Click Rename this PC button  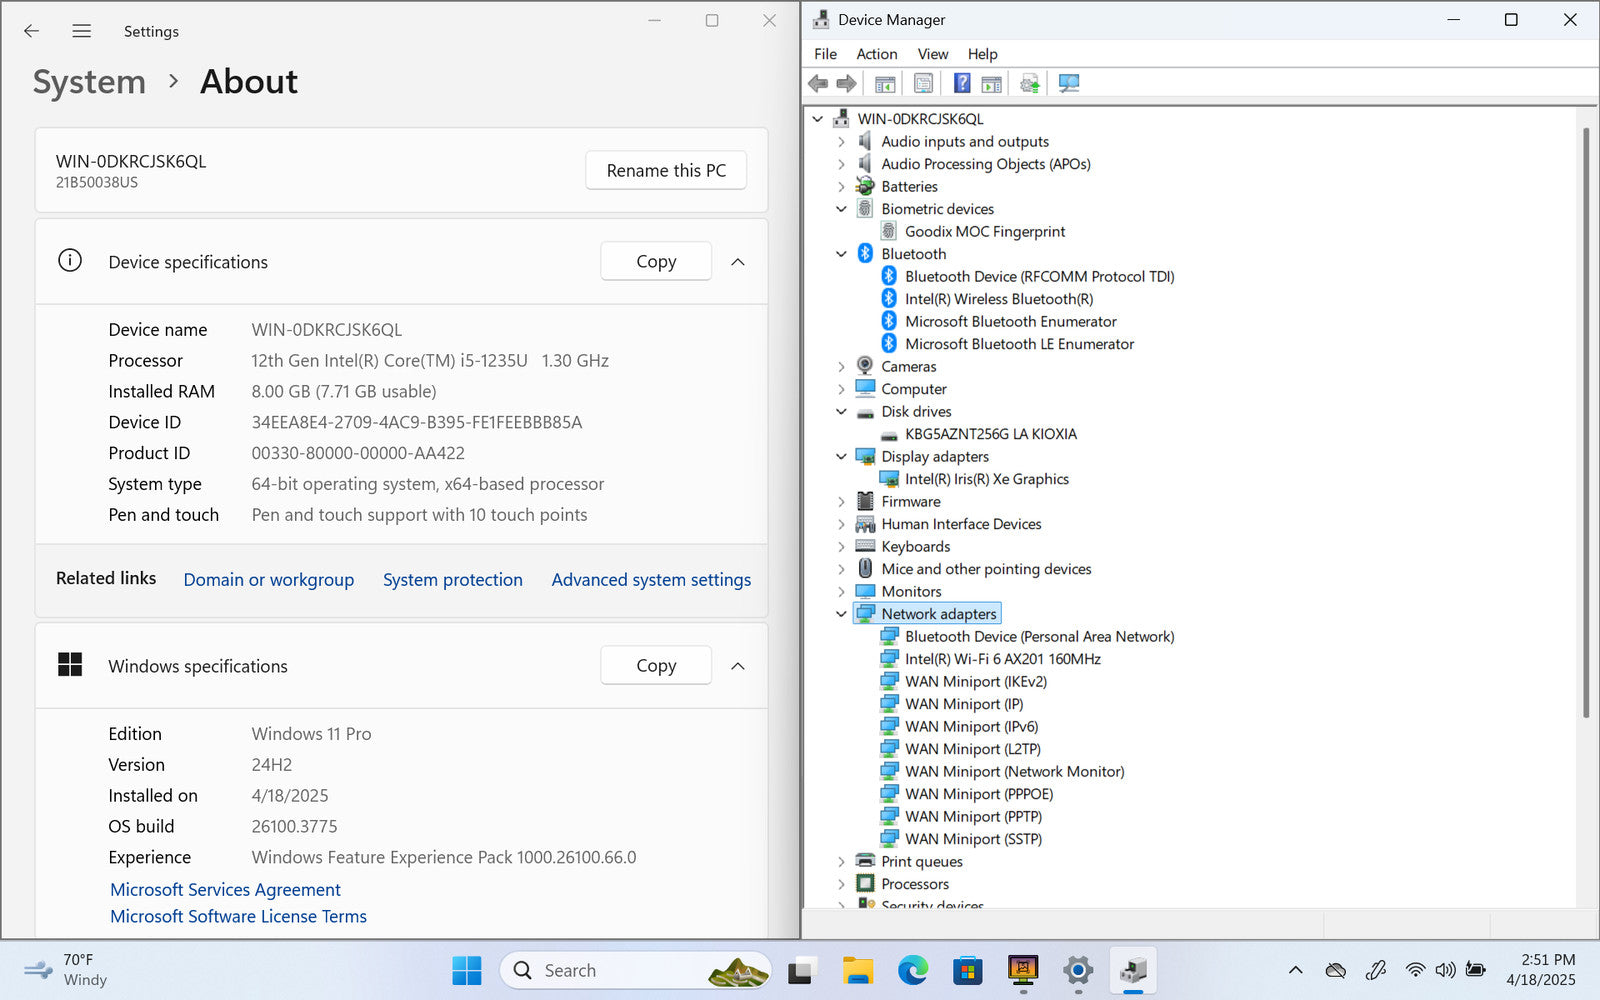click(x=666, y=170)
